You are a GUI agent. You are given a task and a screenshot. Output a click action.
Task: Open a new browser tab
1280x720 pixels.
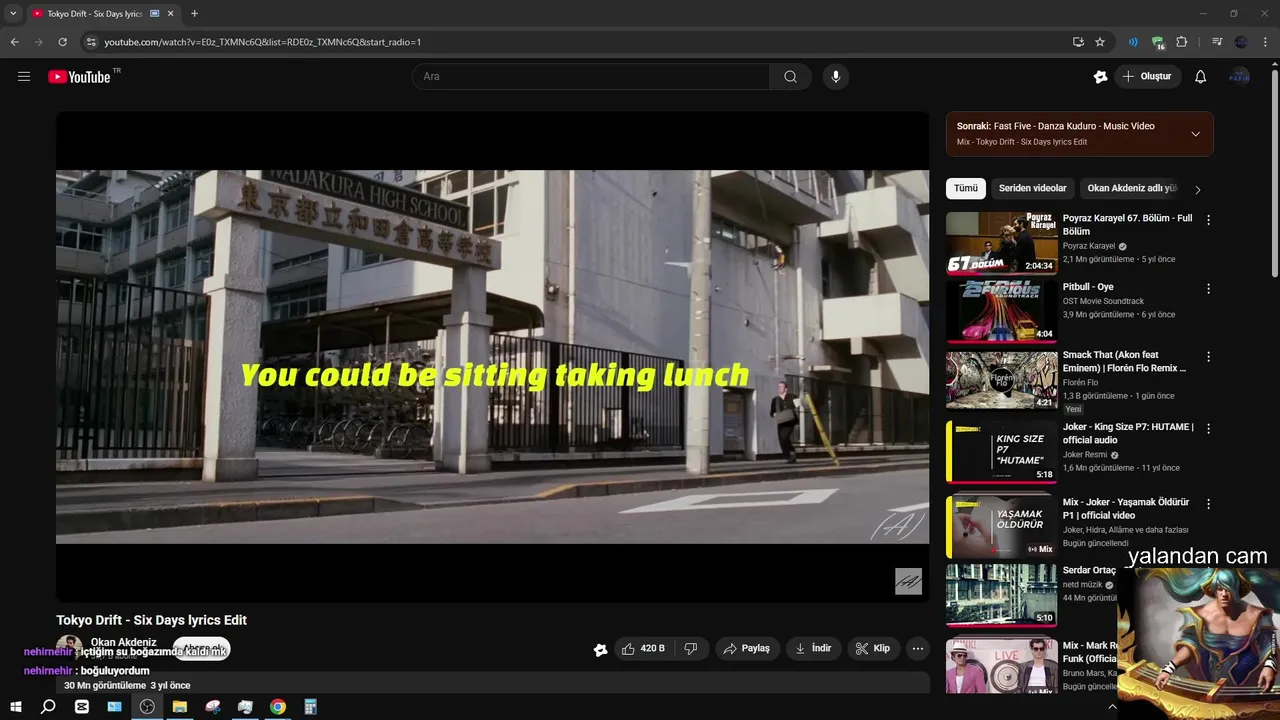coord(194,14)
